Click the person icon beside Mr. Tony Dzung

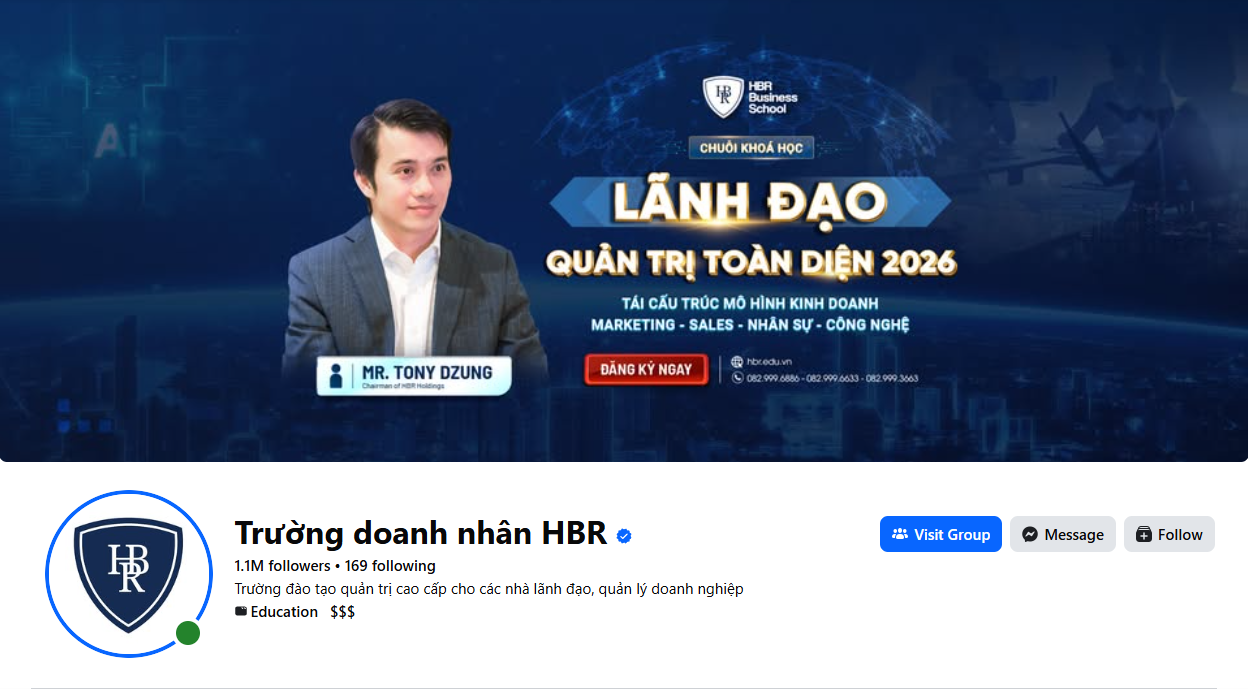click(x=337, y=375)
